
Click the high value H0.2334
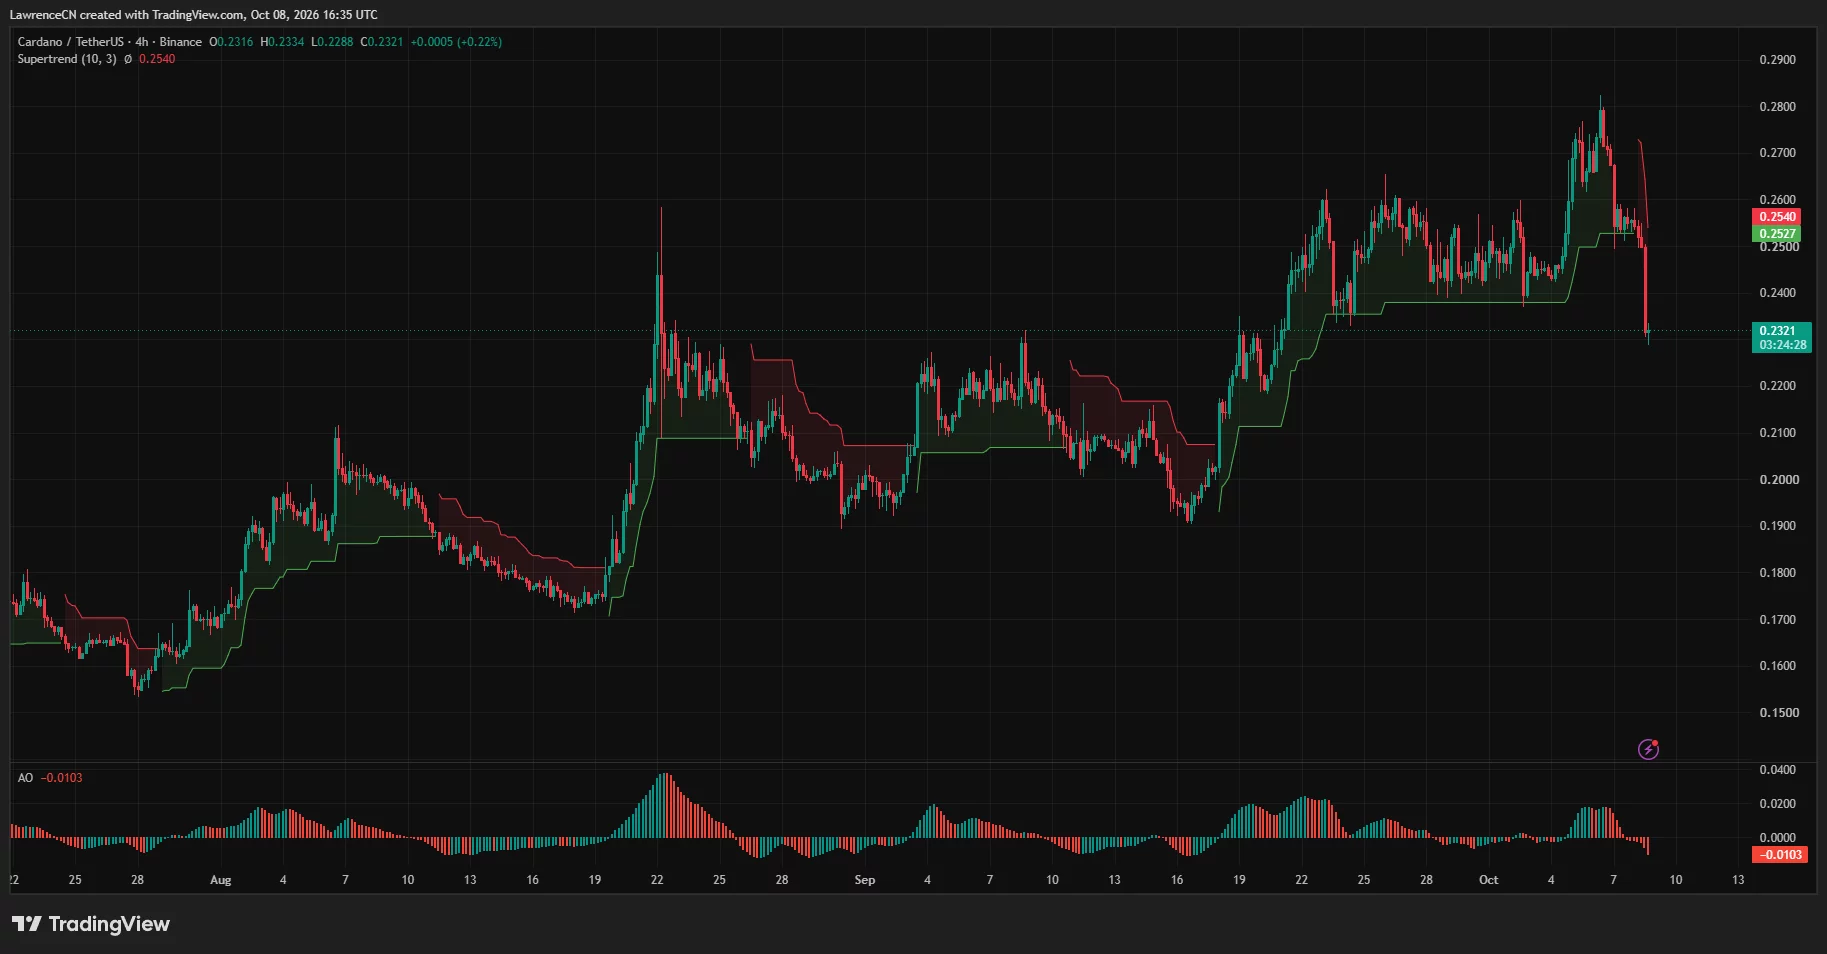[282, 42]
